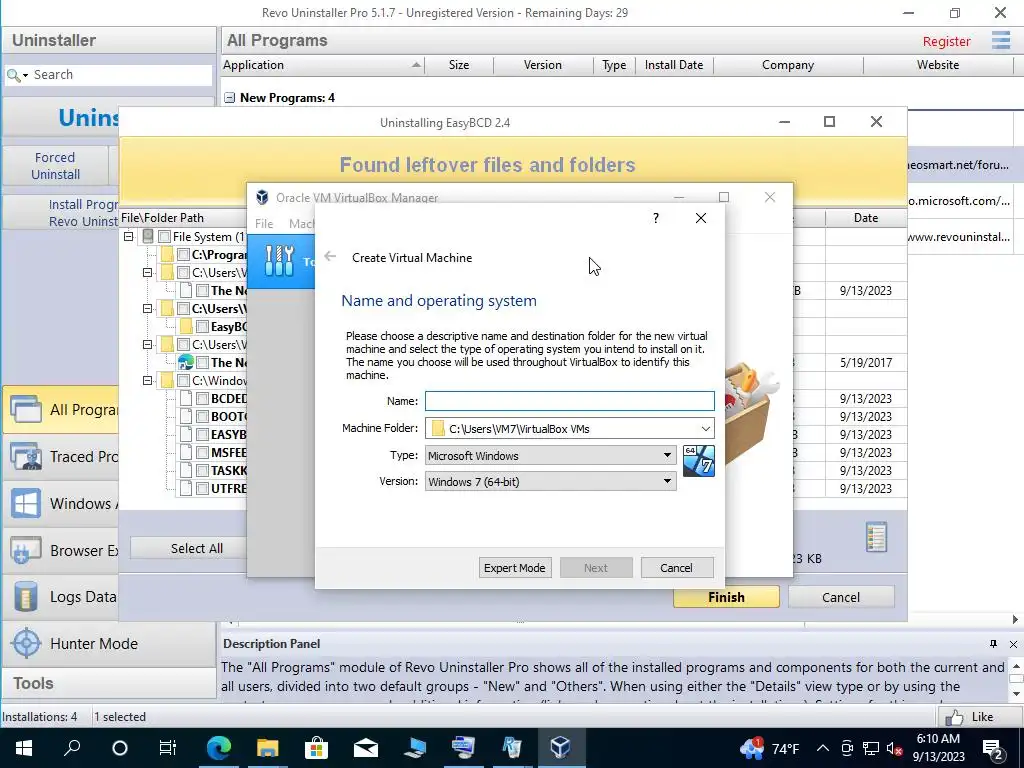The height and width of the screenshot is (768, 1024).
Task: Check the MSFEE file checkbox
Action: tap(202, 453)
